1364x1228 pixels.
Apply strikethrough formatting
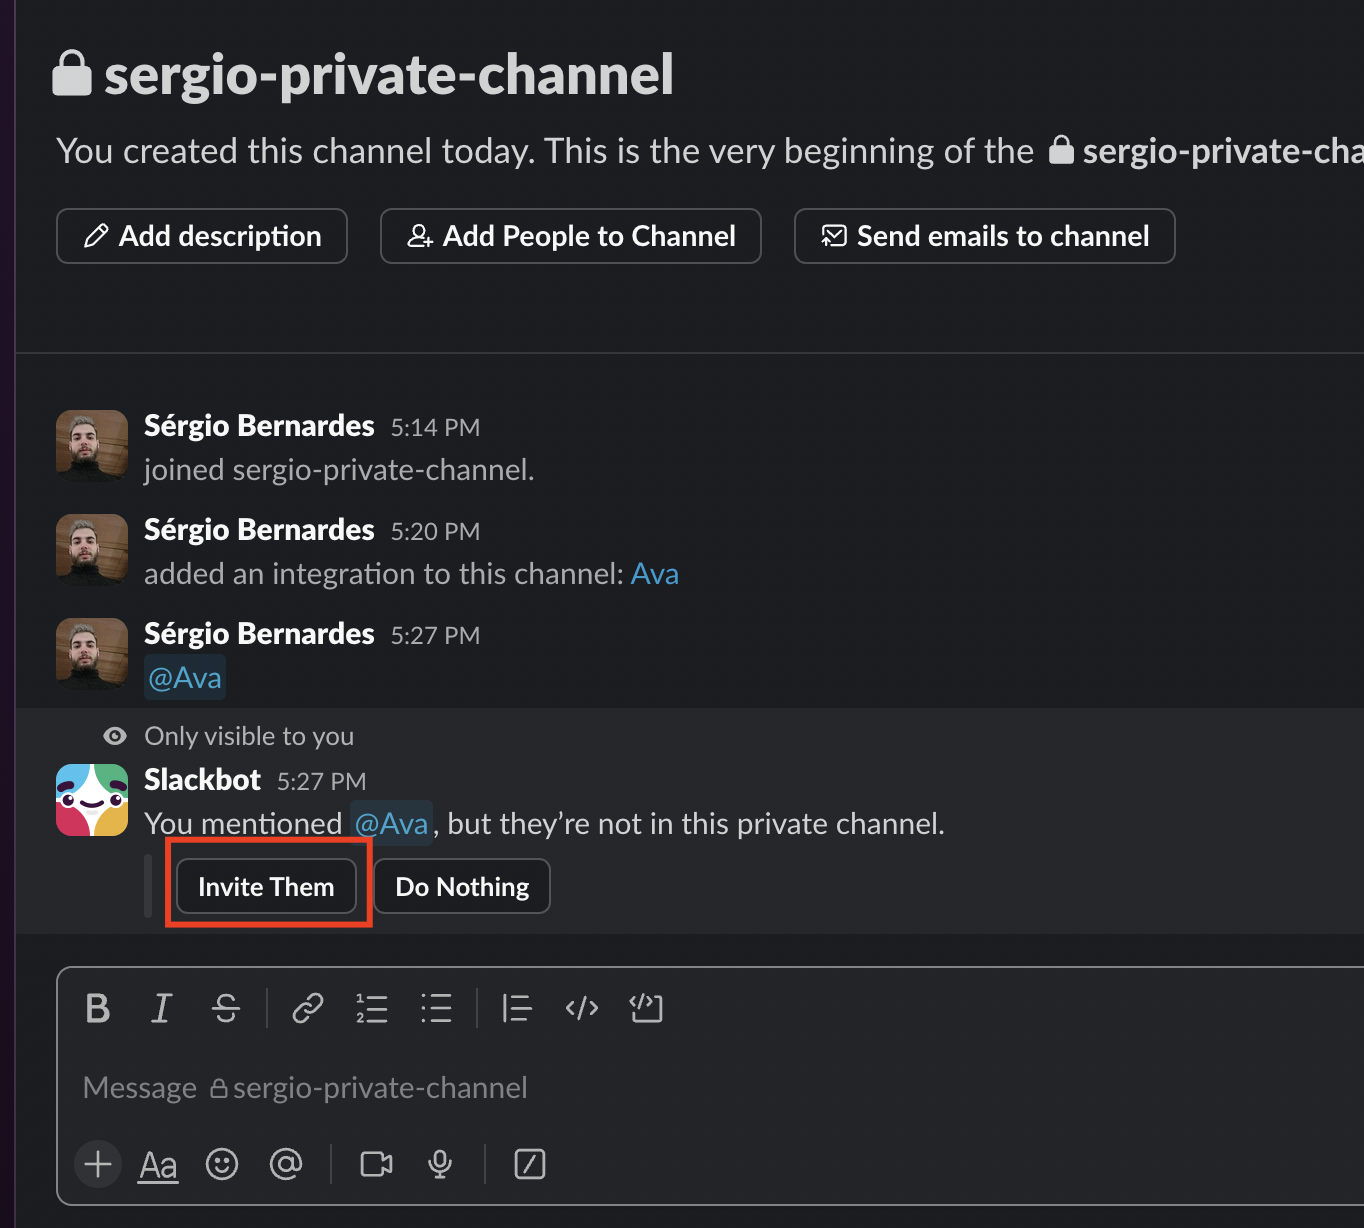pyautogui.click(x=226, y=1008)
